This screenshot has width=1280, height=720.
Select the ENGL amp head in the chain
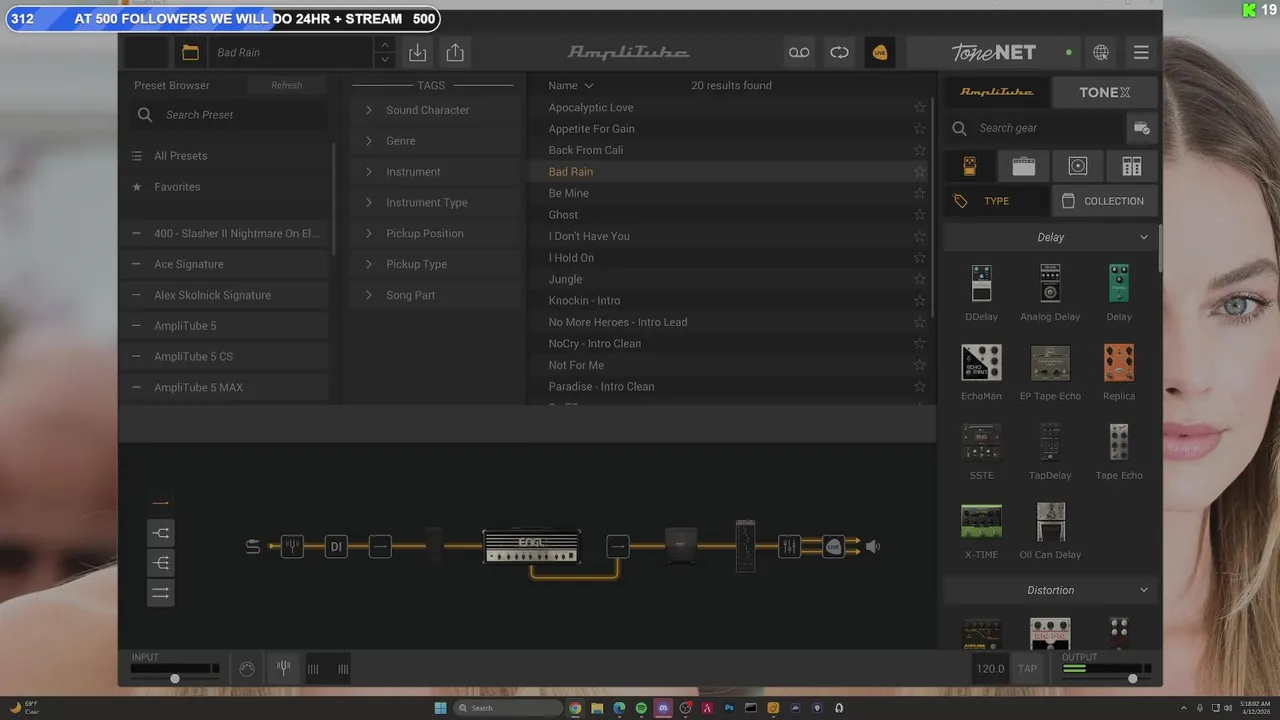pyautogui.click(x=531, y=546)
